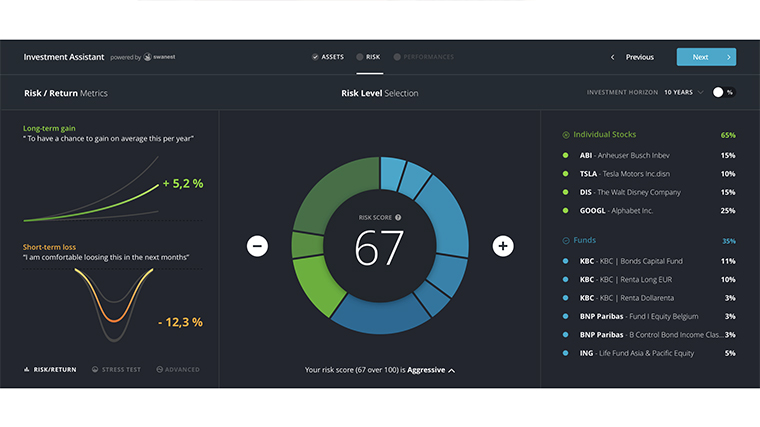The width and height of the screenshot is (760, 427).
Task: Click the Investment Assistant title
Action: (64, 57)
